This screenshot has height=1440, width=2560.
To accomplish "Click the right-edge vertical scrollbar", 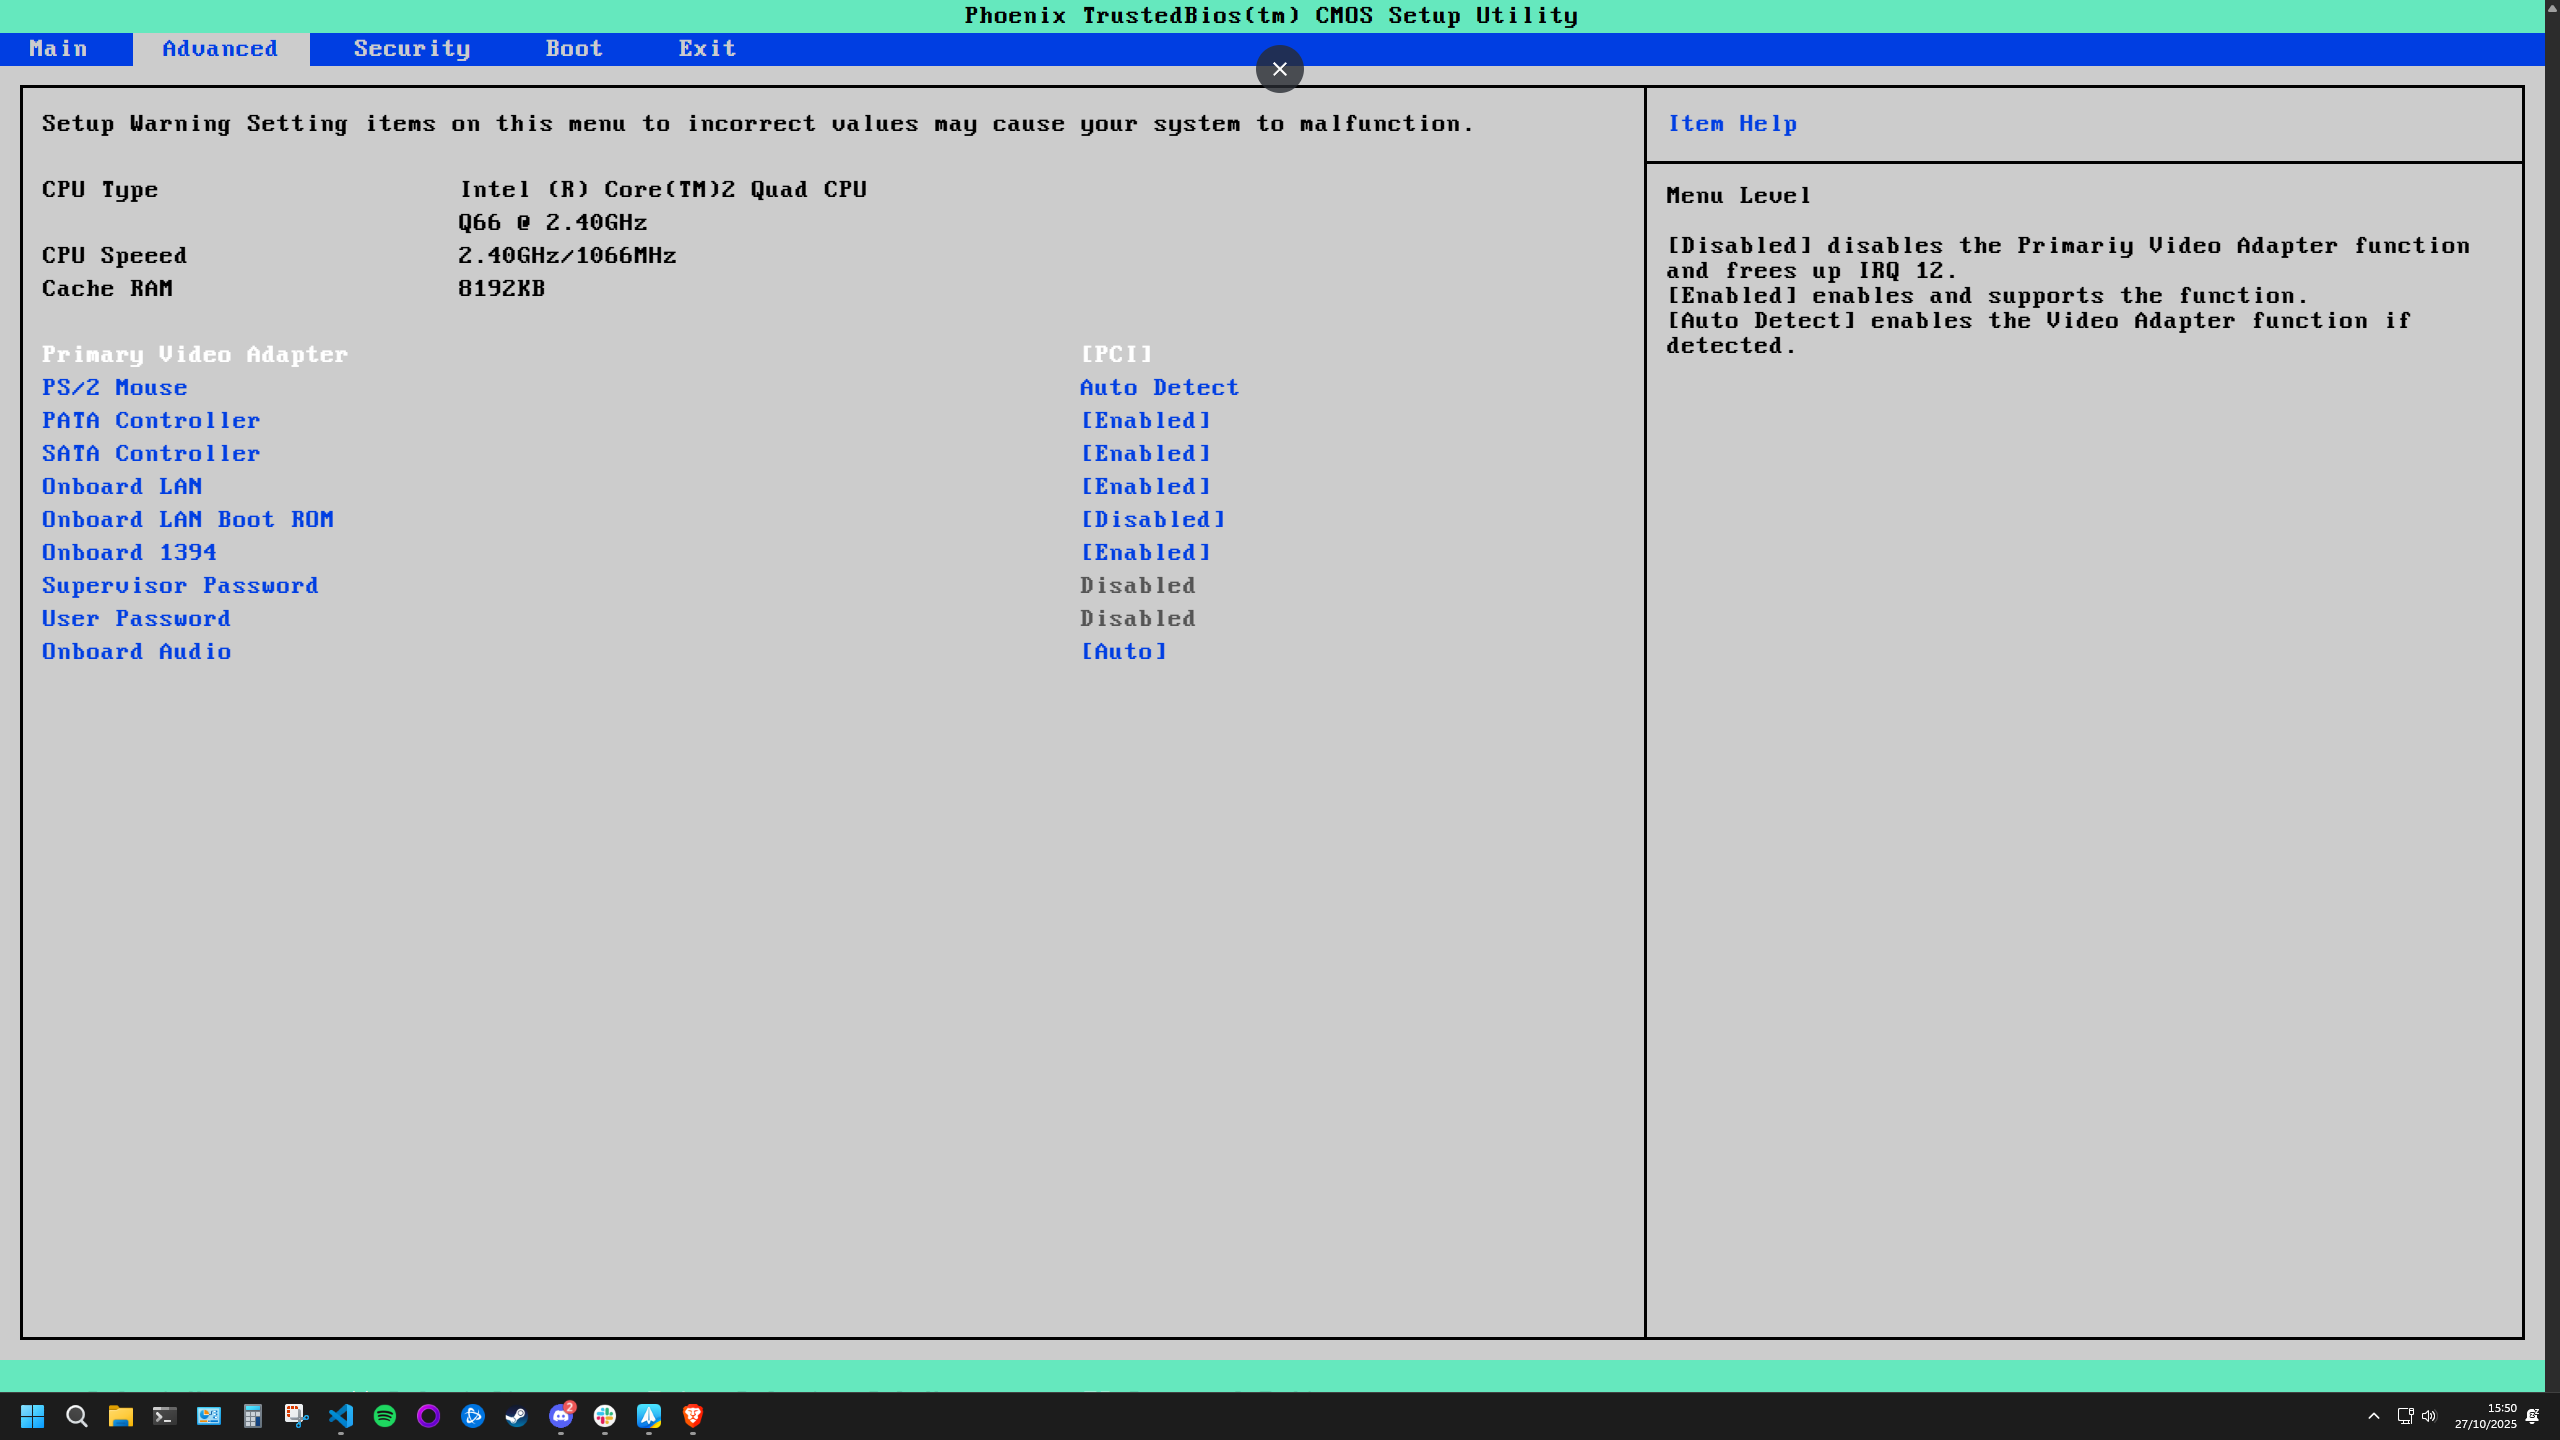I will point(2552,700).
